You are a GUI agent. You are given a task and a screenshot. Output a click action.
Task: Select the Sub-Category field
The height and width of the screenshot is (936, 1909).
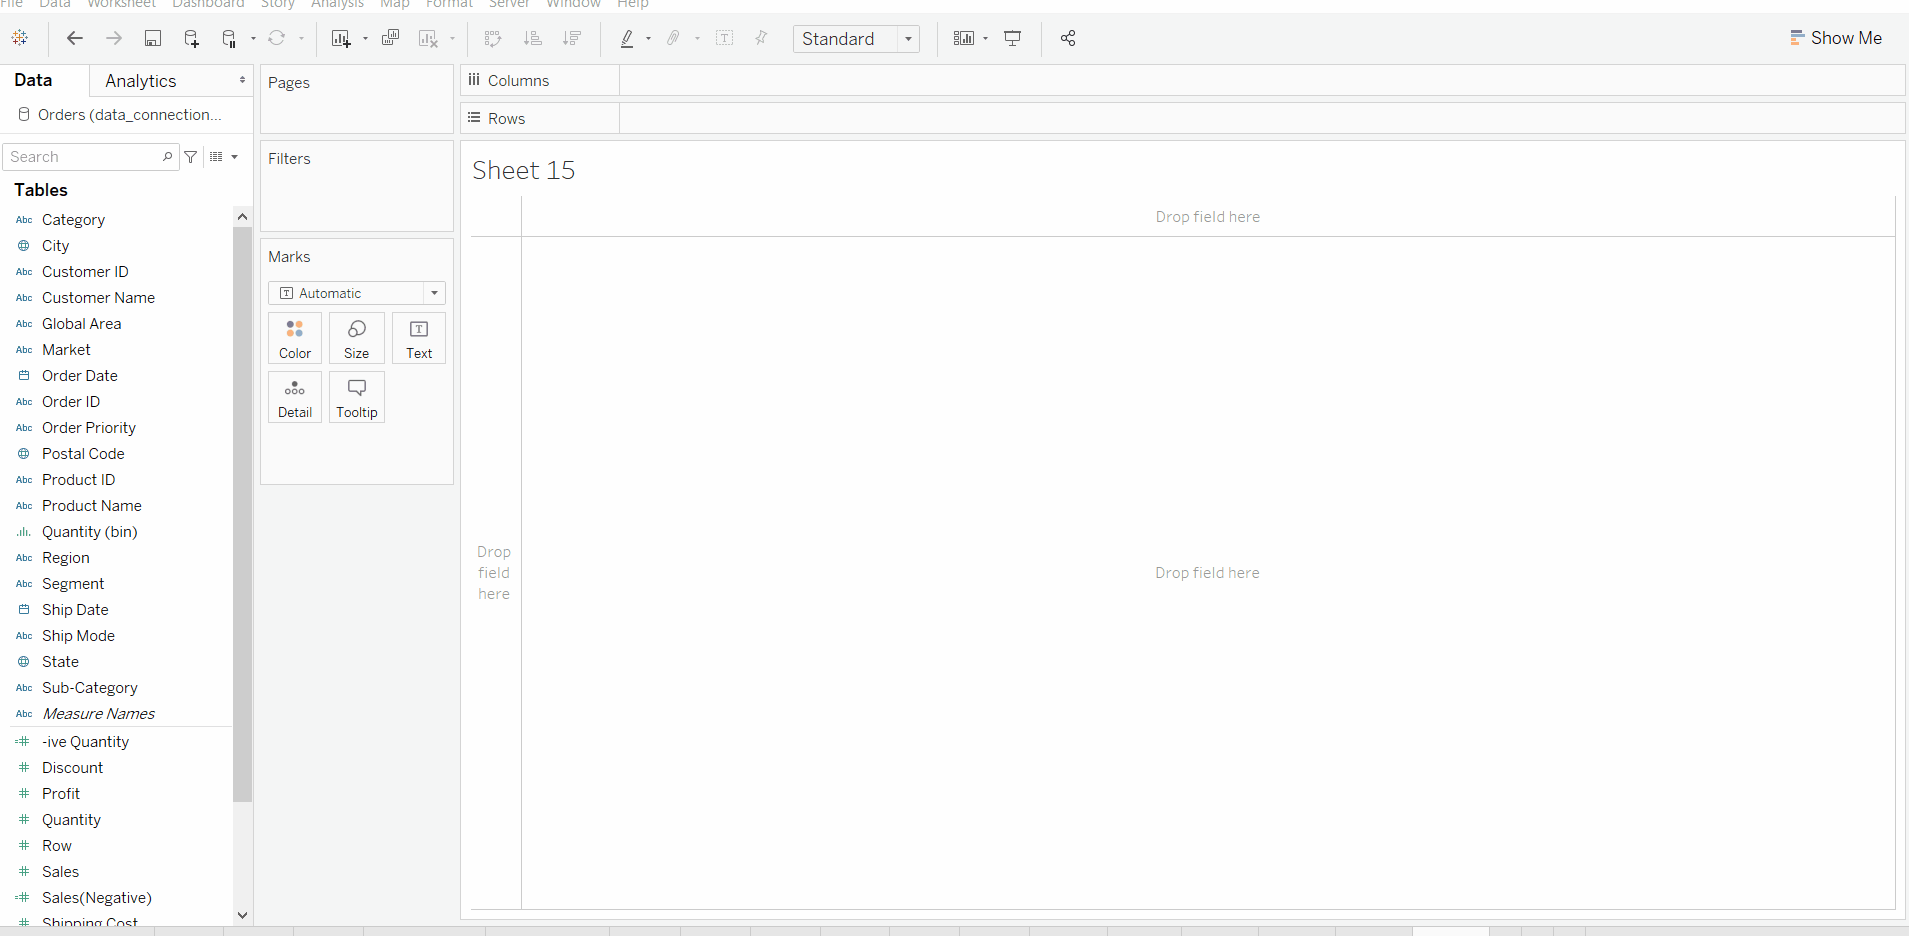point(90,688)
